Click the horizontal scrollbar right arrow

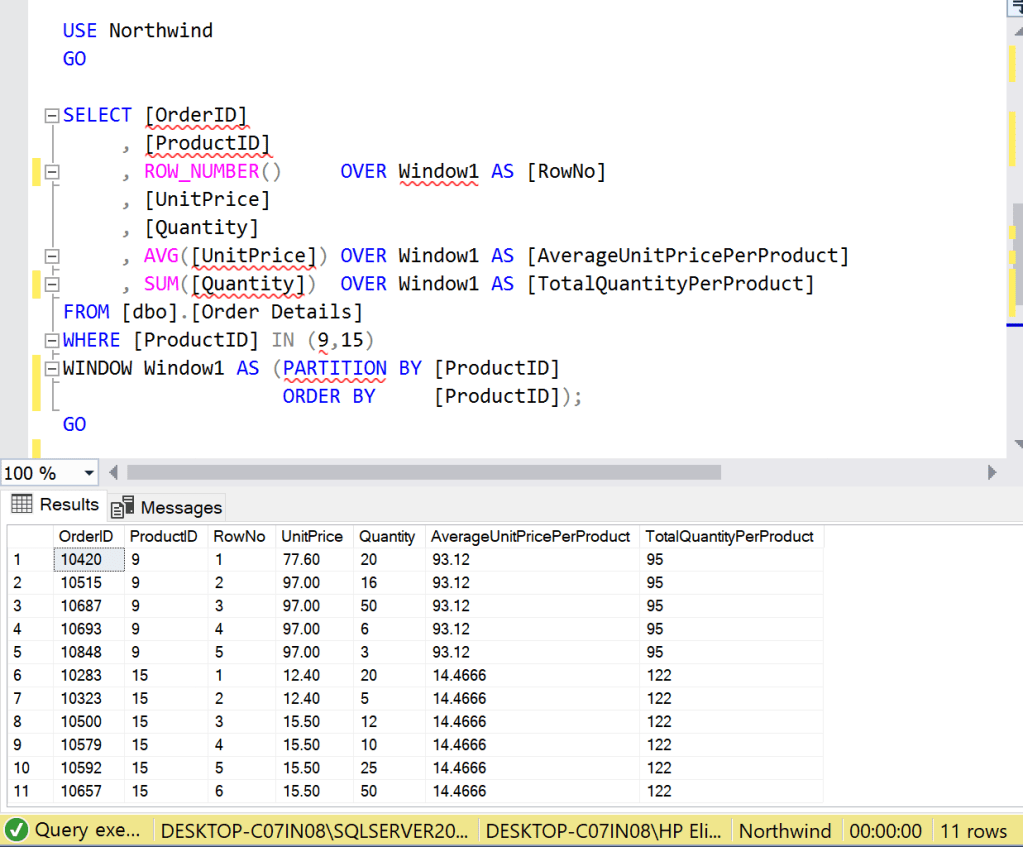992,472
